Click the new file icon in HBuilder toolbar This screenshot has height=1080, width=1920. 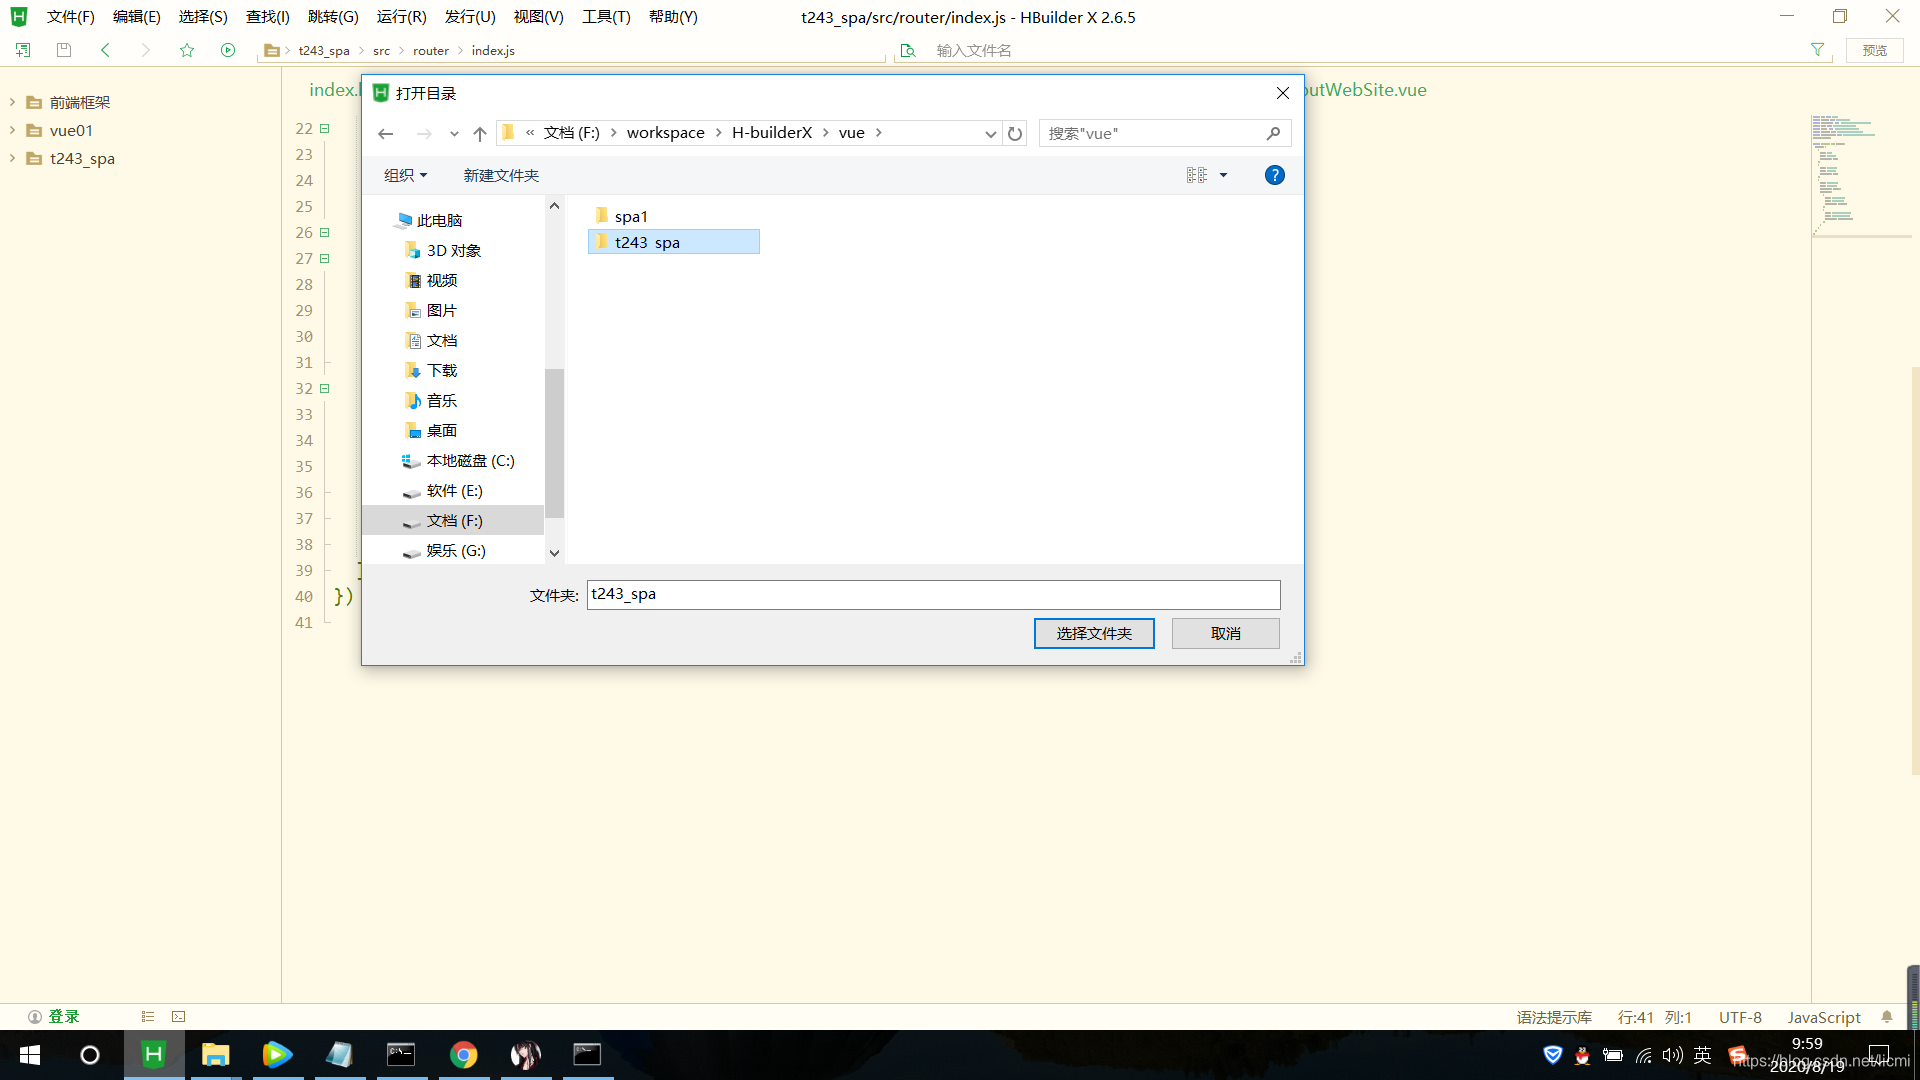[x=23, y=50]
